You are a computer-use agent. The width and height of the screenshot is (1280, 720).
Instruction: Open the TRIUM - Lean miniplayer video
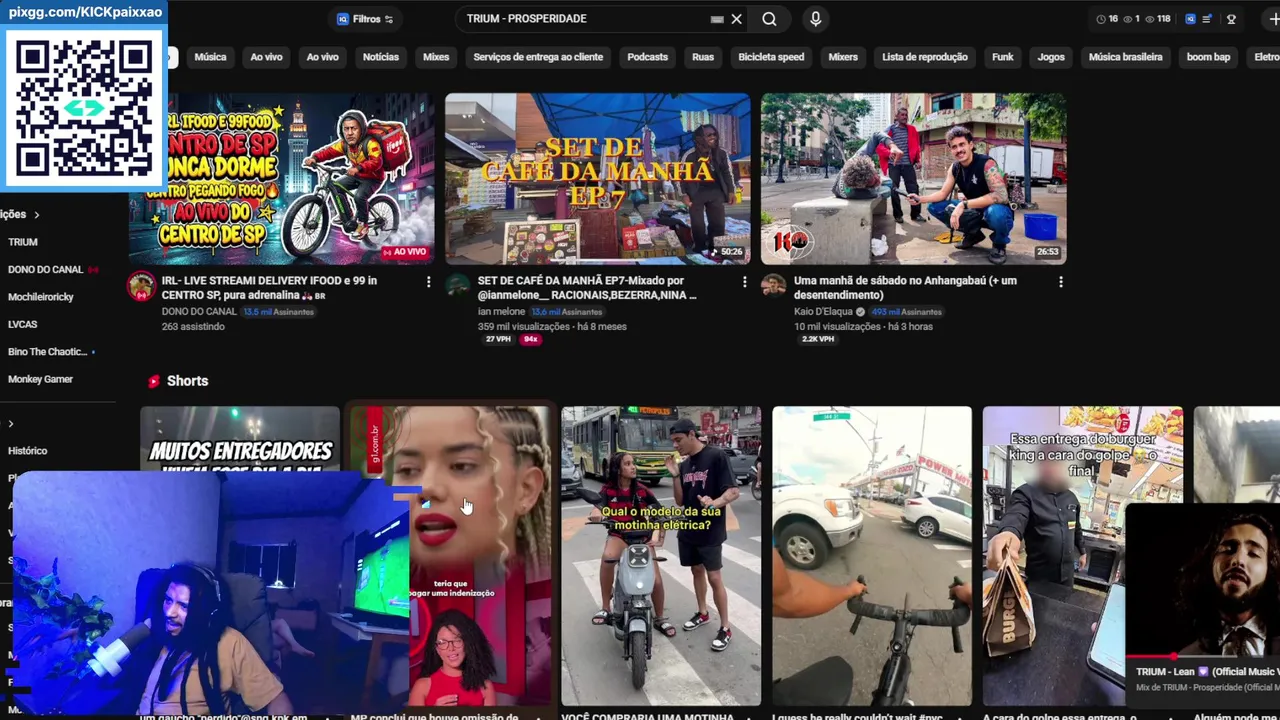[x=1203, y=580]
